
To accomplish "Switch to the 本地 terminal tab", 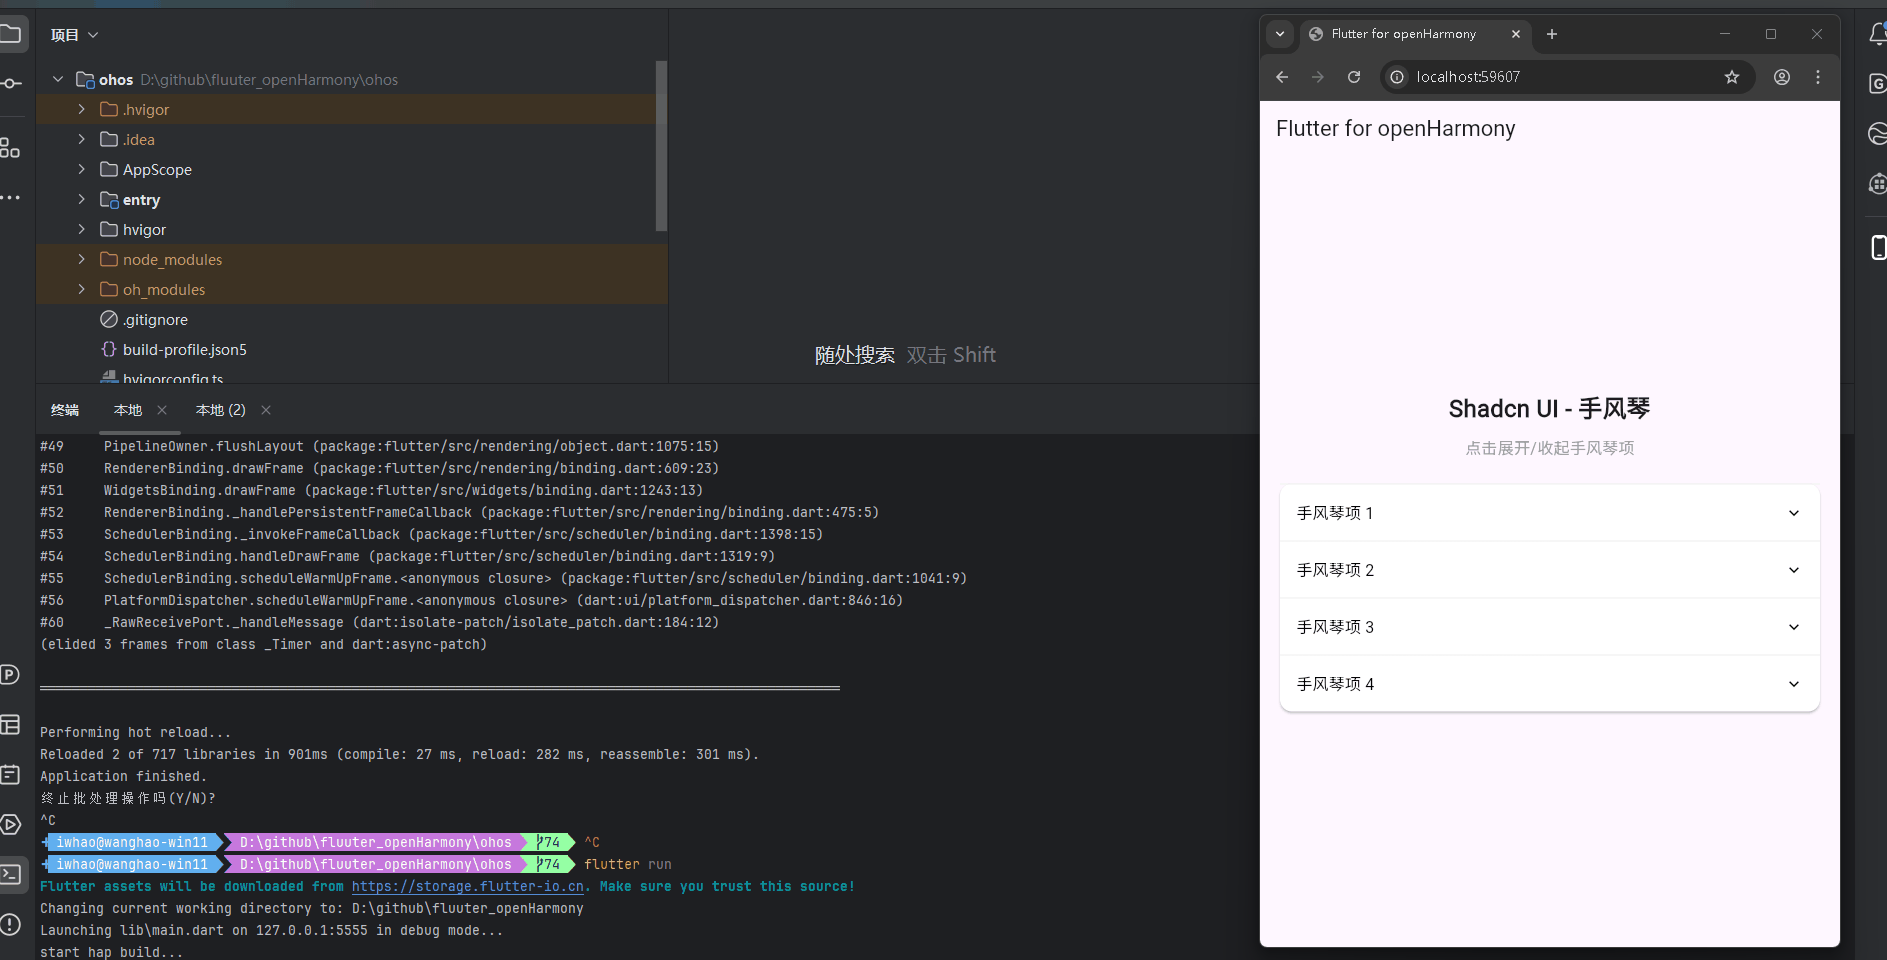I will 128,410.
